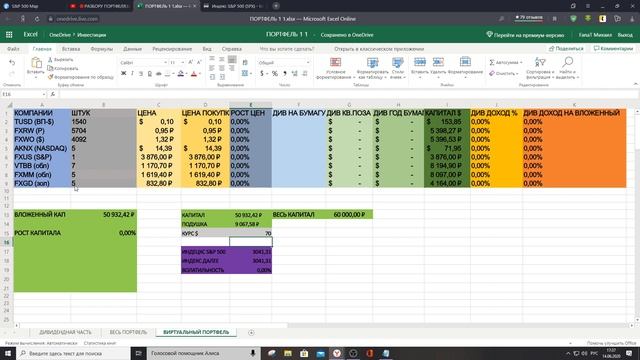Switch to ВЕСЬ ПОРТФЕЛЬ sheet tab
Image resolution: width=640 pixels, height=360 pixels.
pyautogui.click(x=128, y=332)
